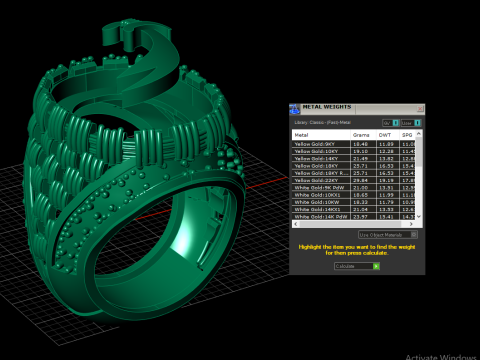Screen dimensions: 480x360
Task: Click scroll down arrow in metal list
Action: coord(419,217)
